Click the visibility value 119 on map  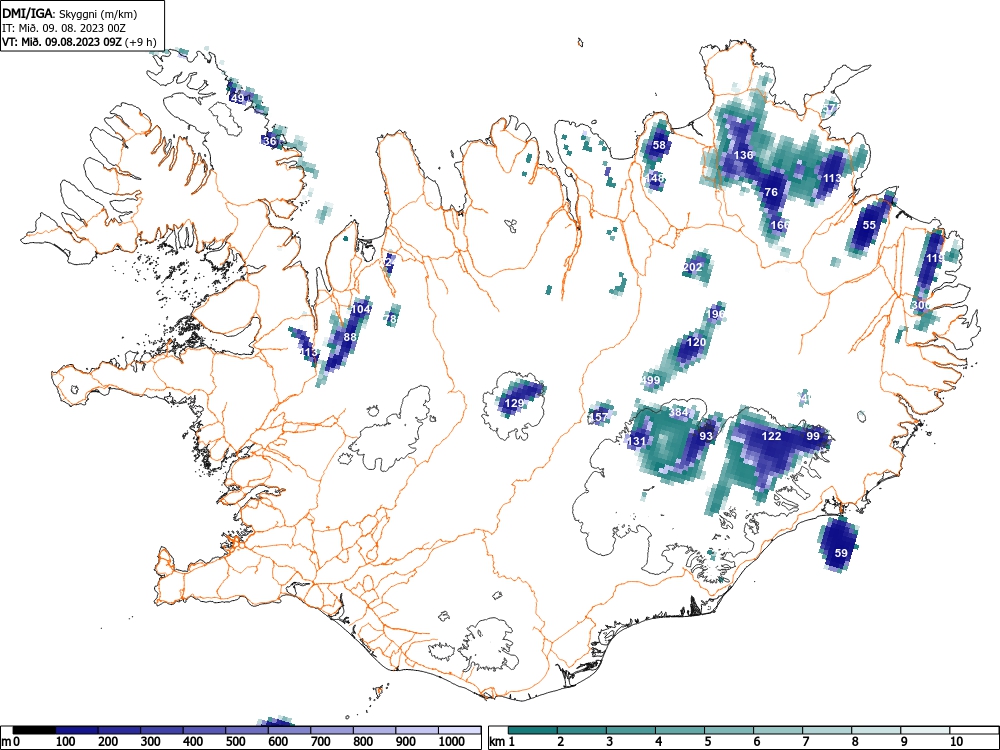coord(935,258)
